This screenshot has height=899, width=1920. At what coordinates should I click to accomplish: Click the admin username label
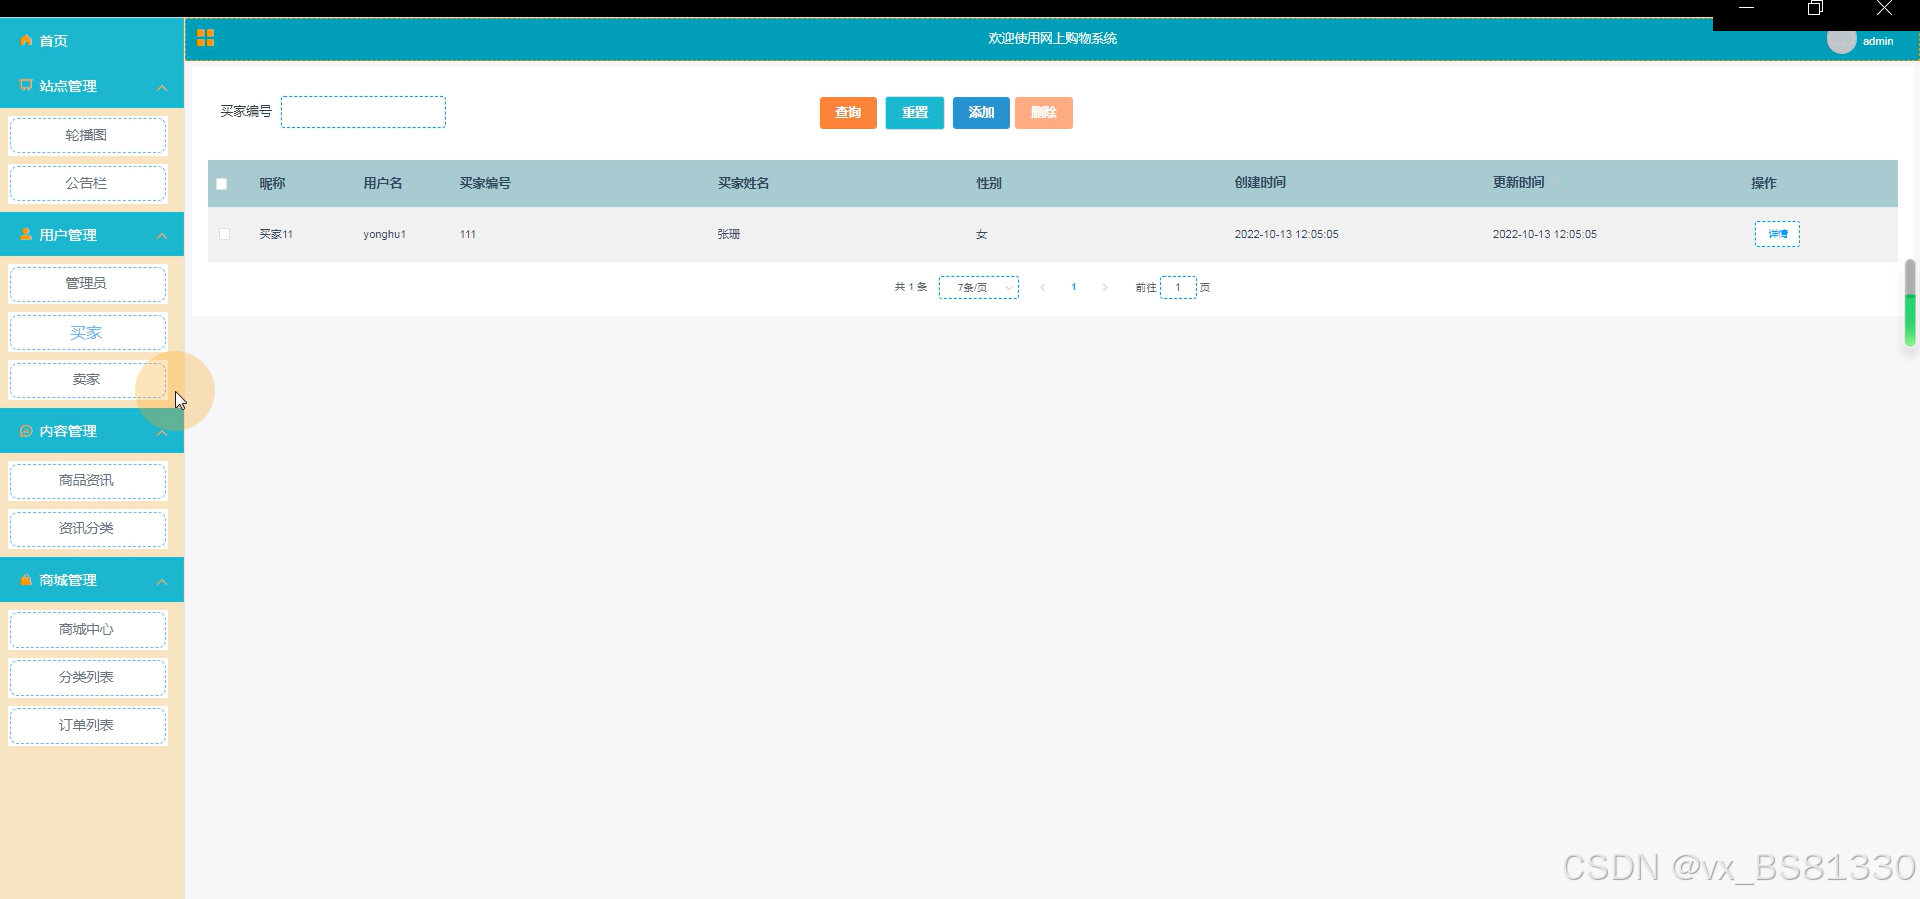[1878, 41]
